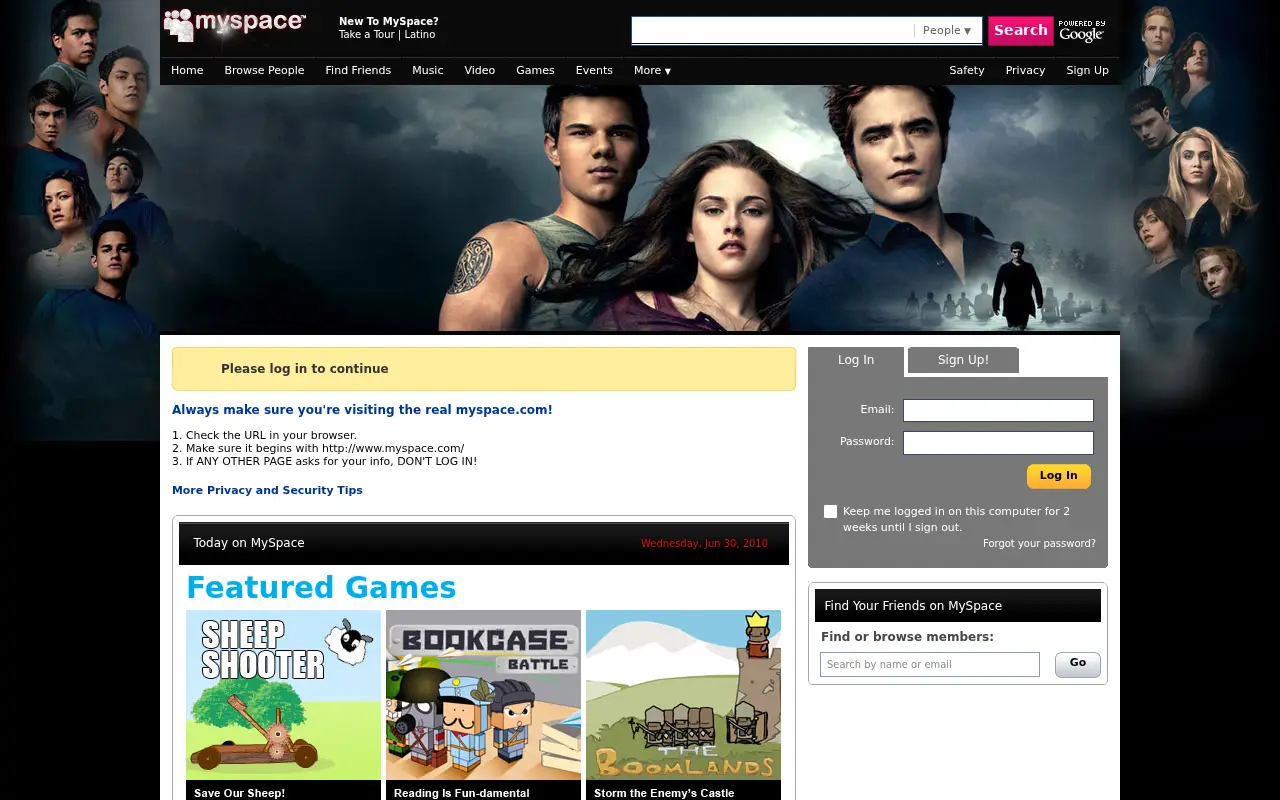Click the yellow Log In button

tap(1058, 476)
